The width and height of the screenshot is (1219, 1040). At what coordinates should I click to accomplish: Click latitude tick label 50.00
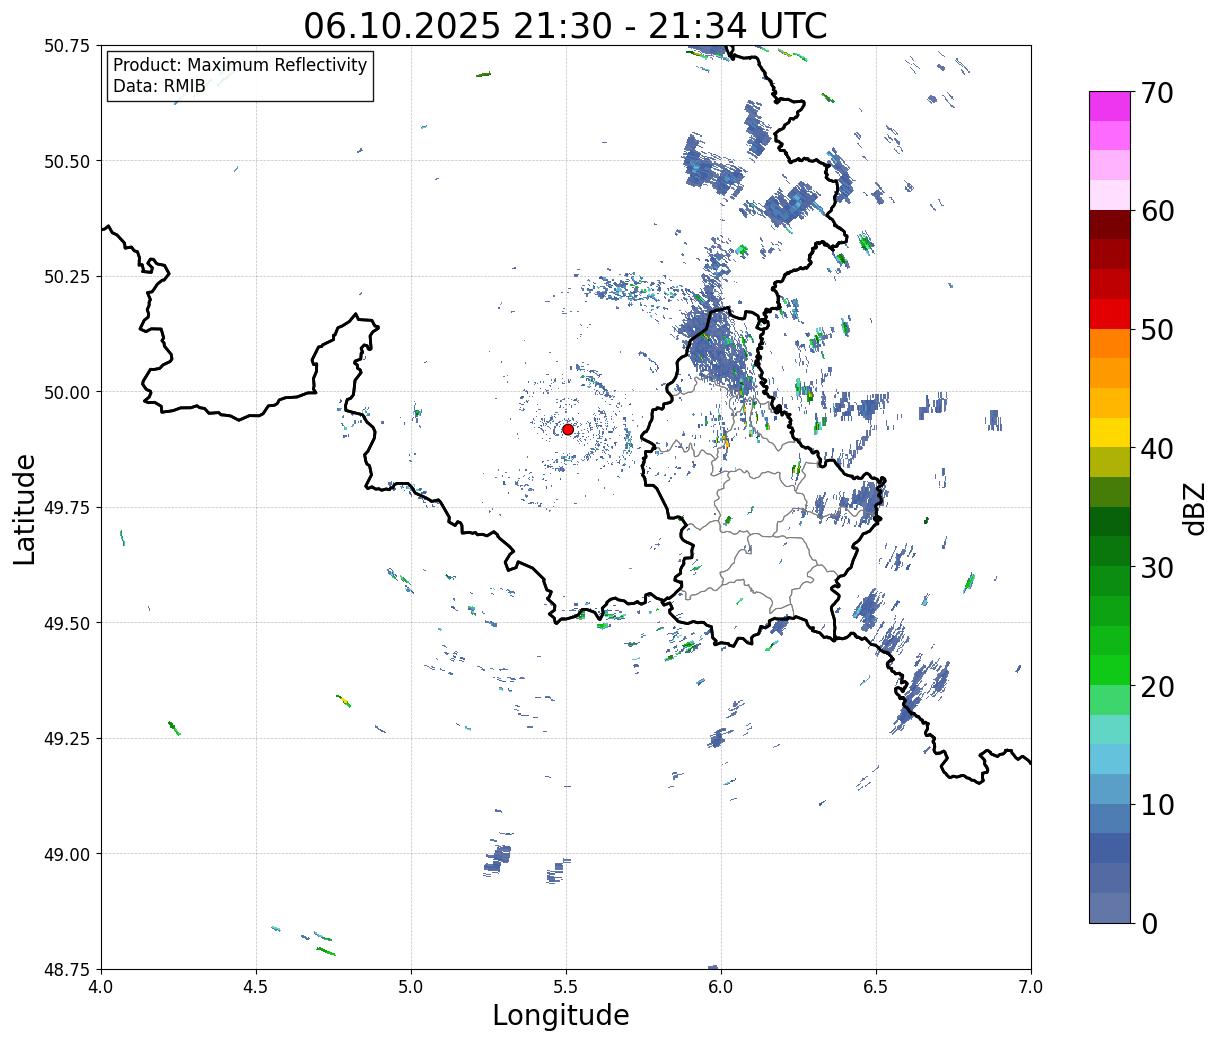tap(67, 392)
